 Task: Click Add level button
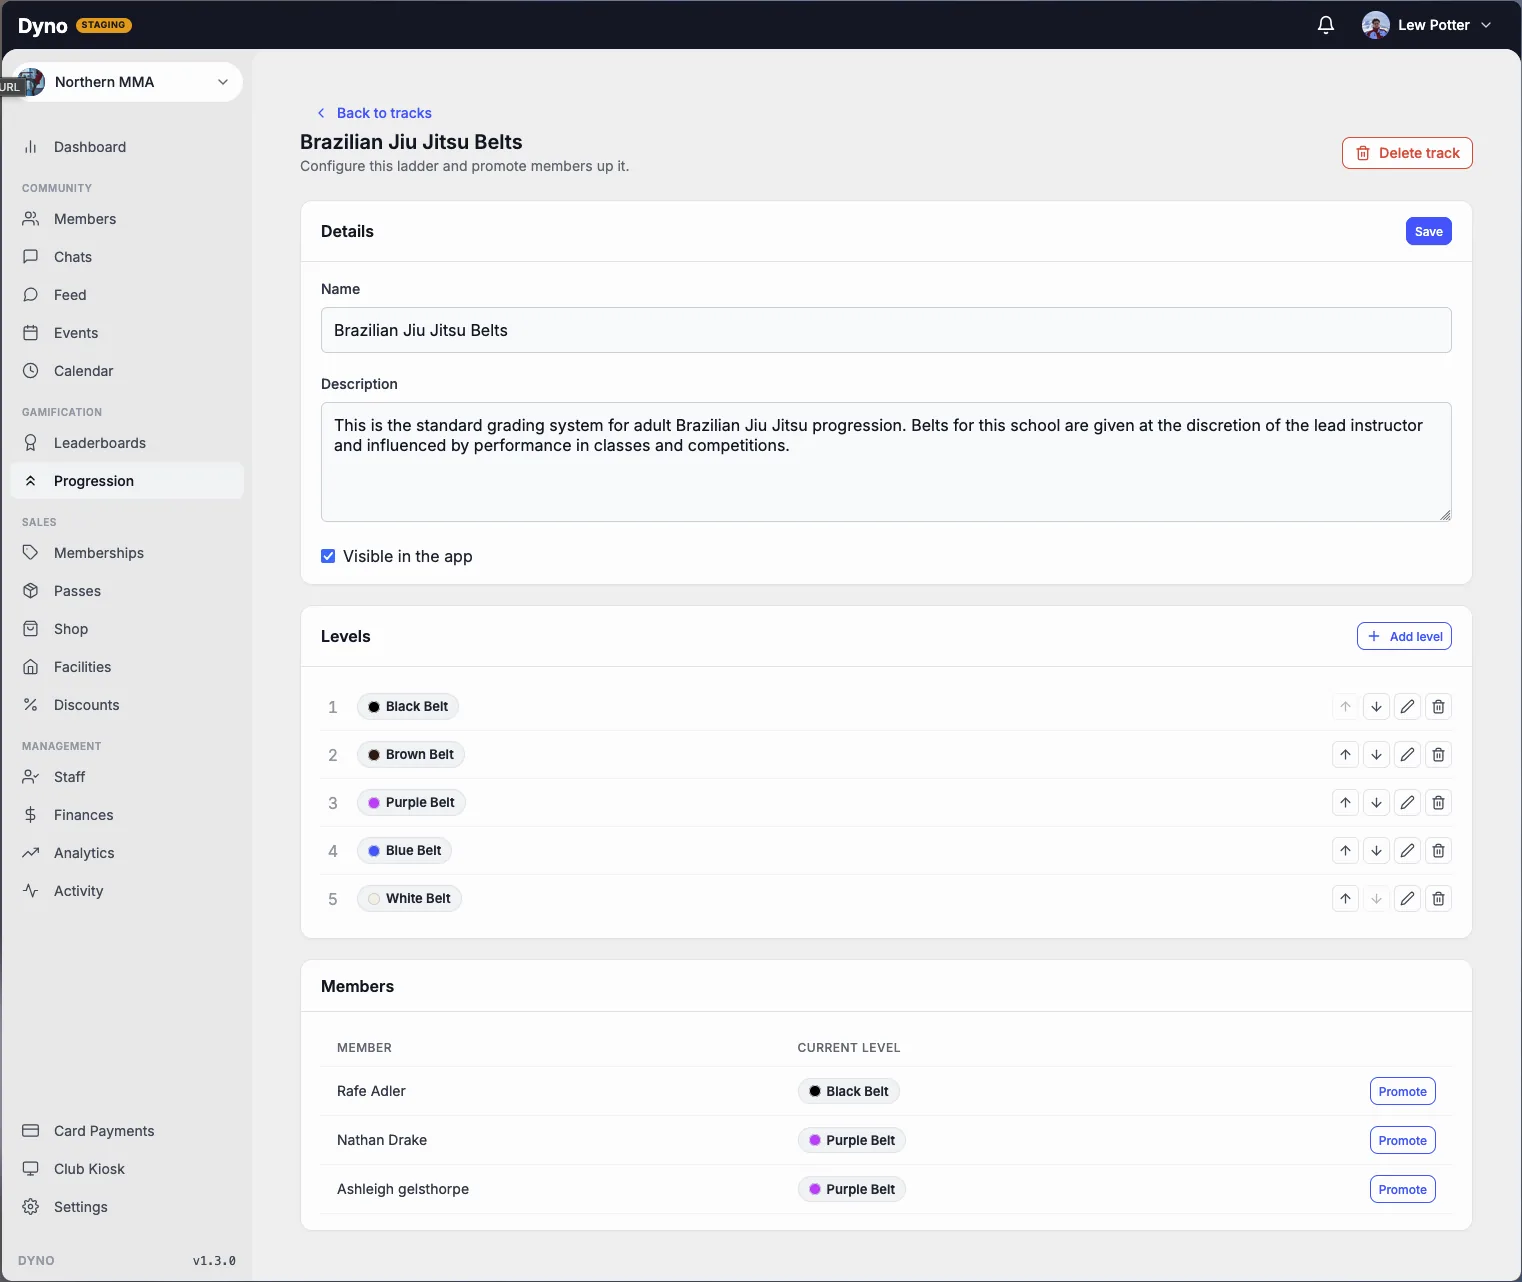[1404, 637]
